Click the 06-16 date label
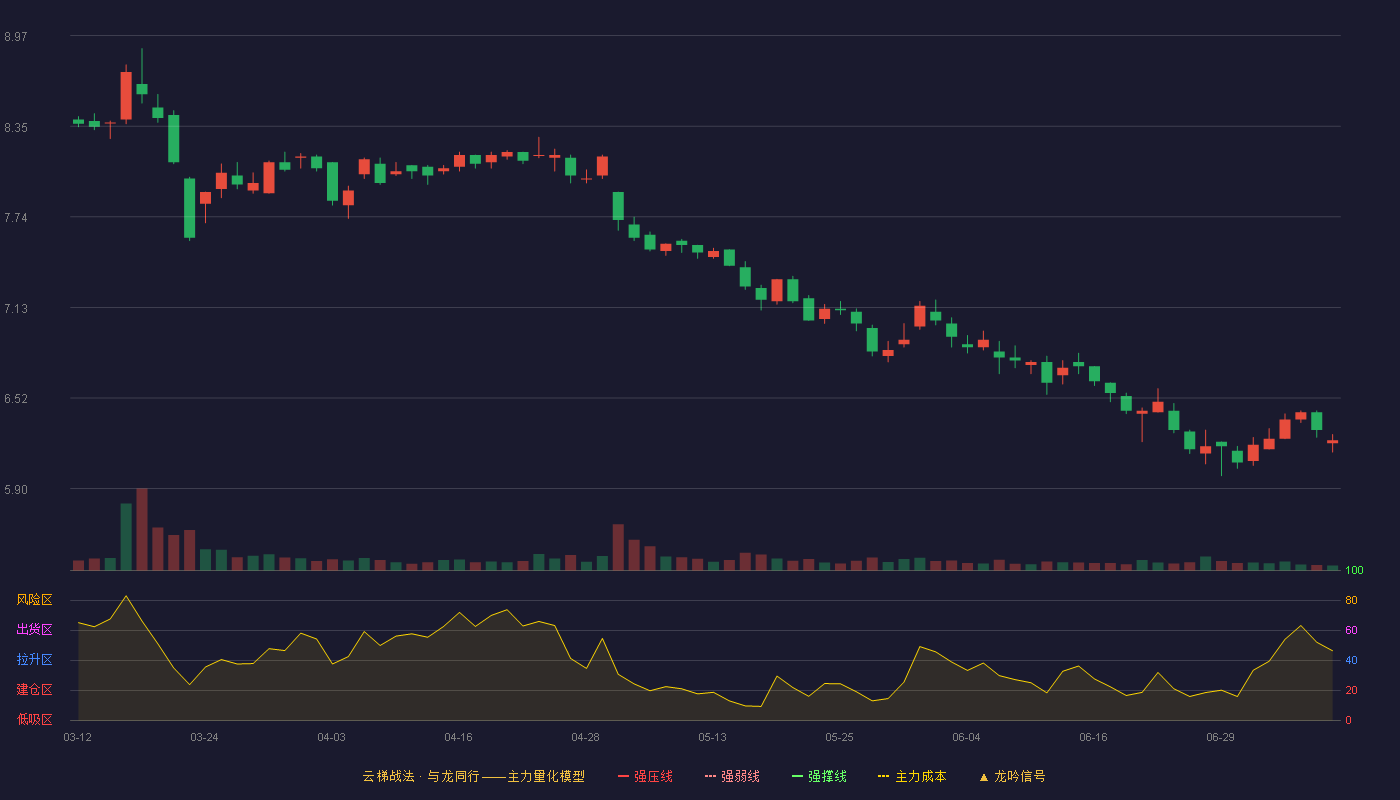 point(1094,737)
